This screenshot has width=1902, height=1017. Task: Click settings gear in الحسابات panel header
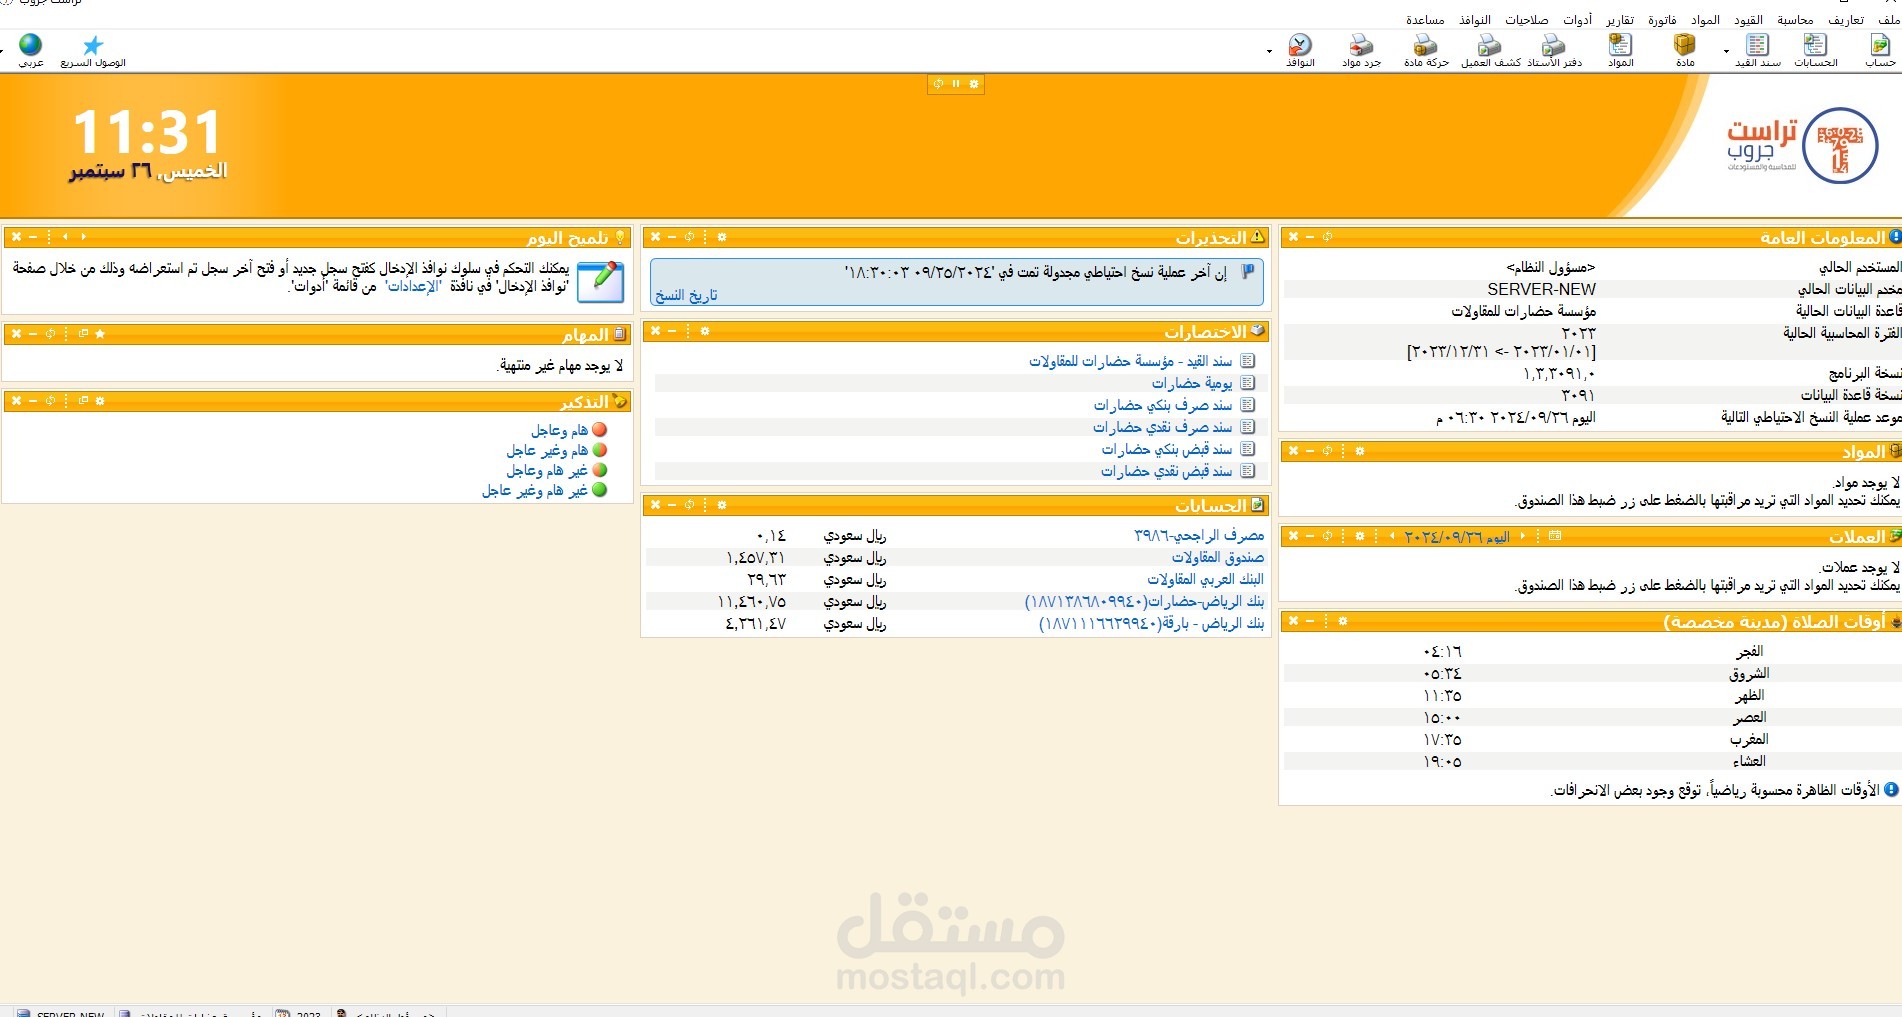tap(722, 505)
